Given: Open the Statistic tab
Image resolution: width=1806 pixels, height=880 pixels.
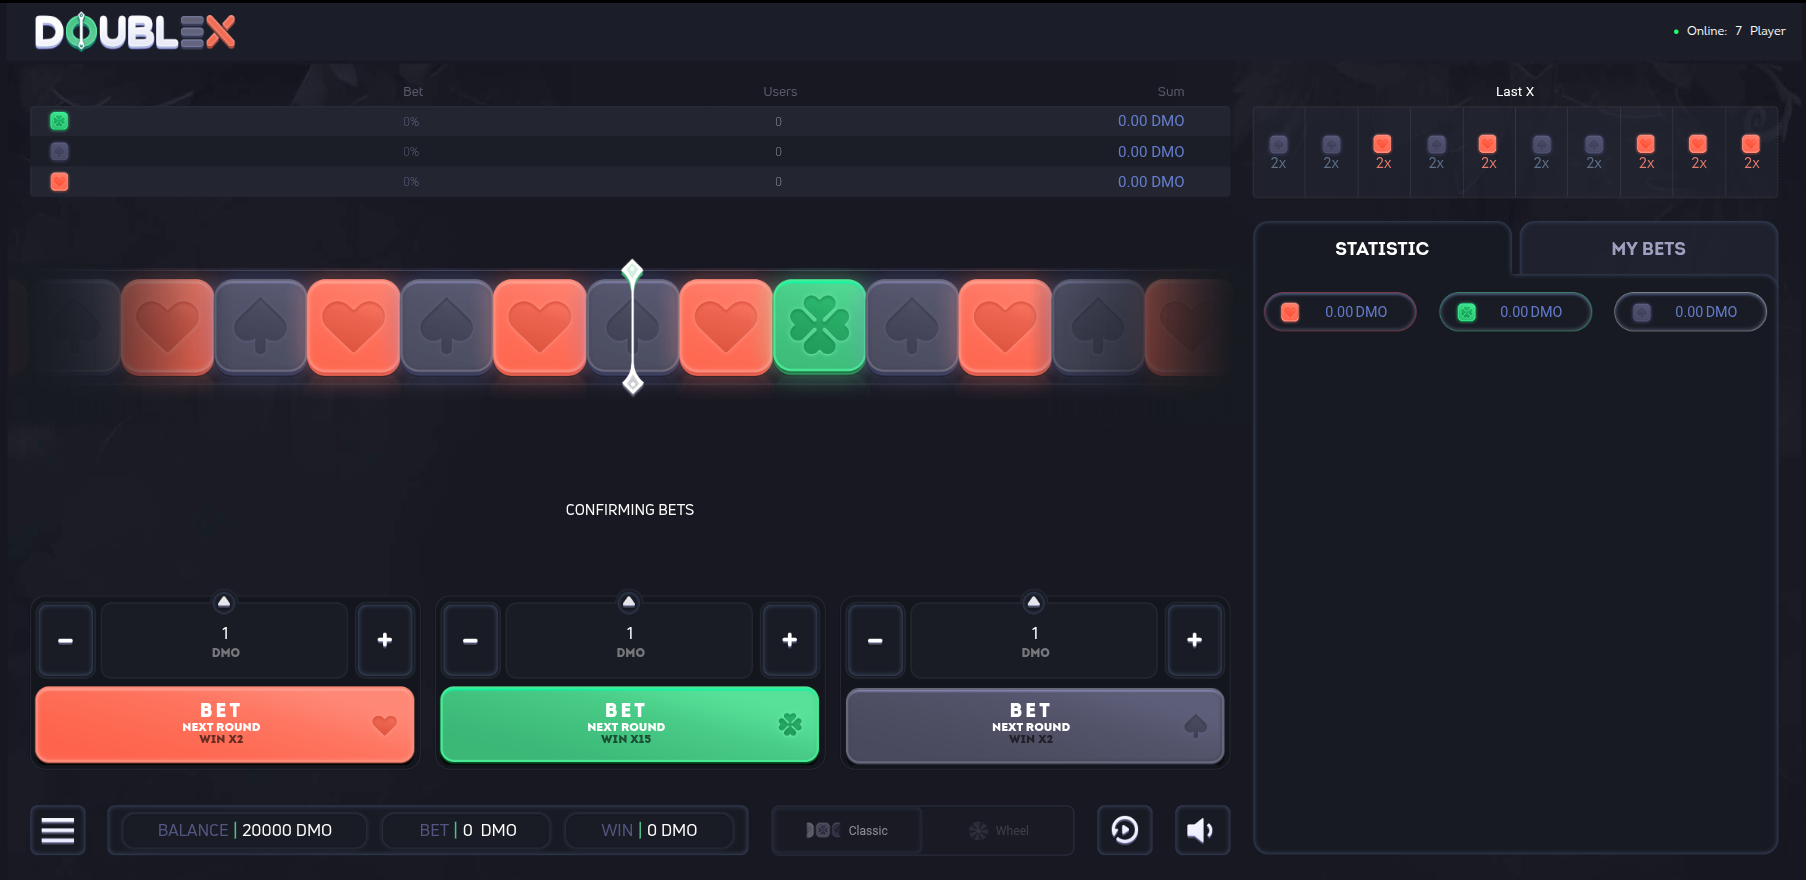Looking at the screenshot, I should tap(1382, 249).
